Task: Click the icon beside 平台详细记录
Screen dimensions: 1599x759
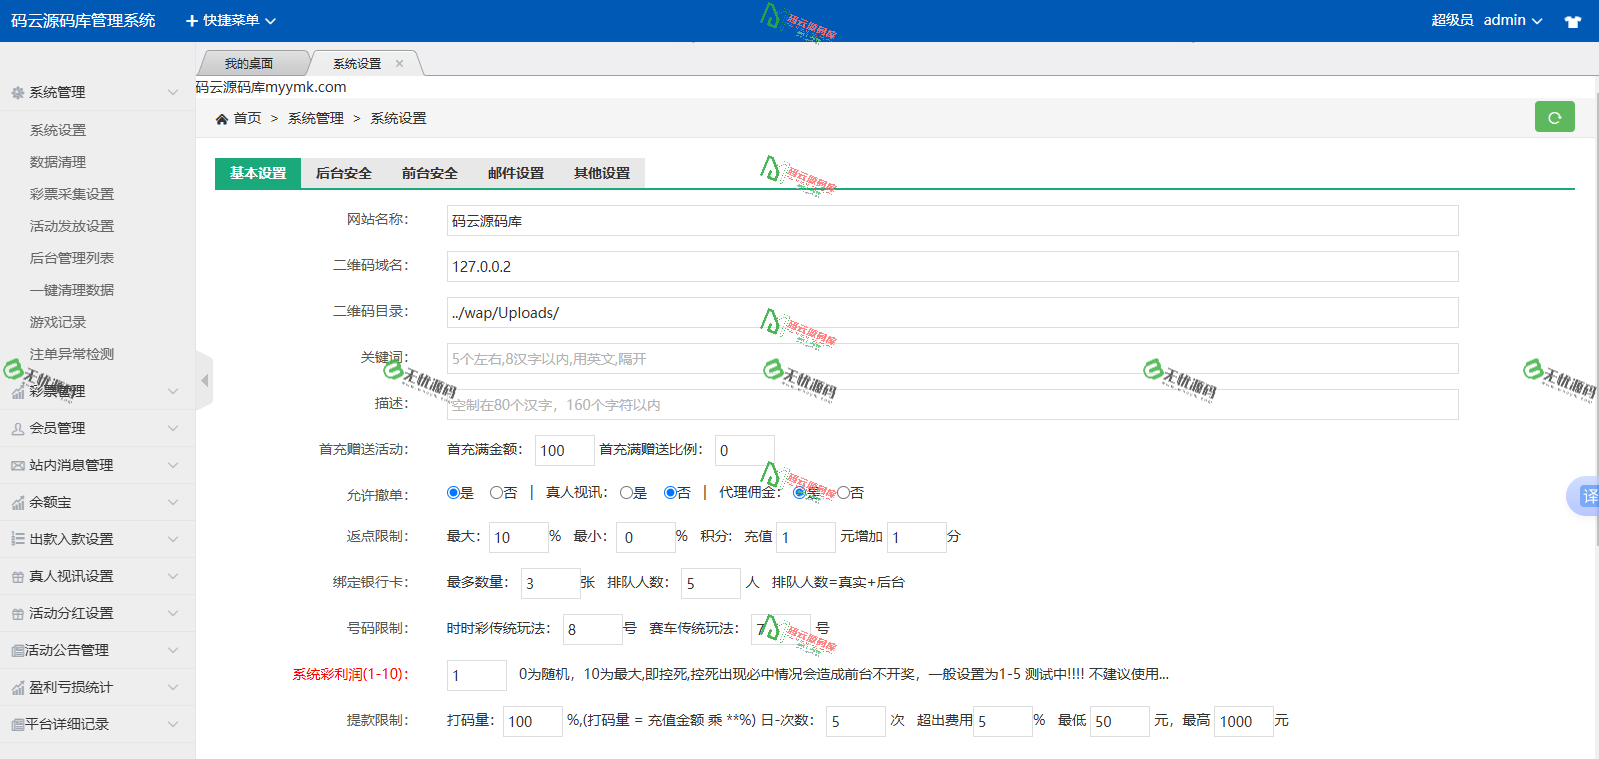Action: click(x=17, y=724)
